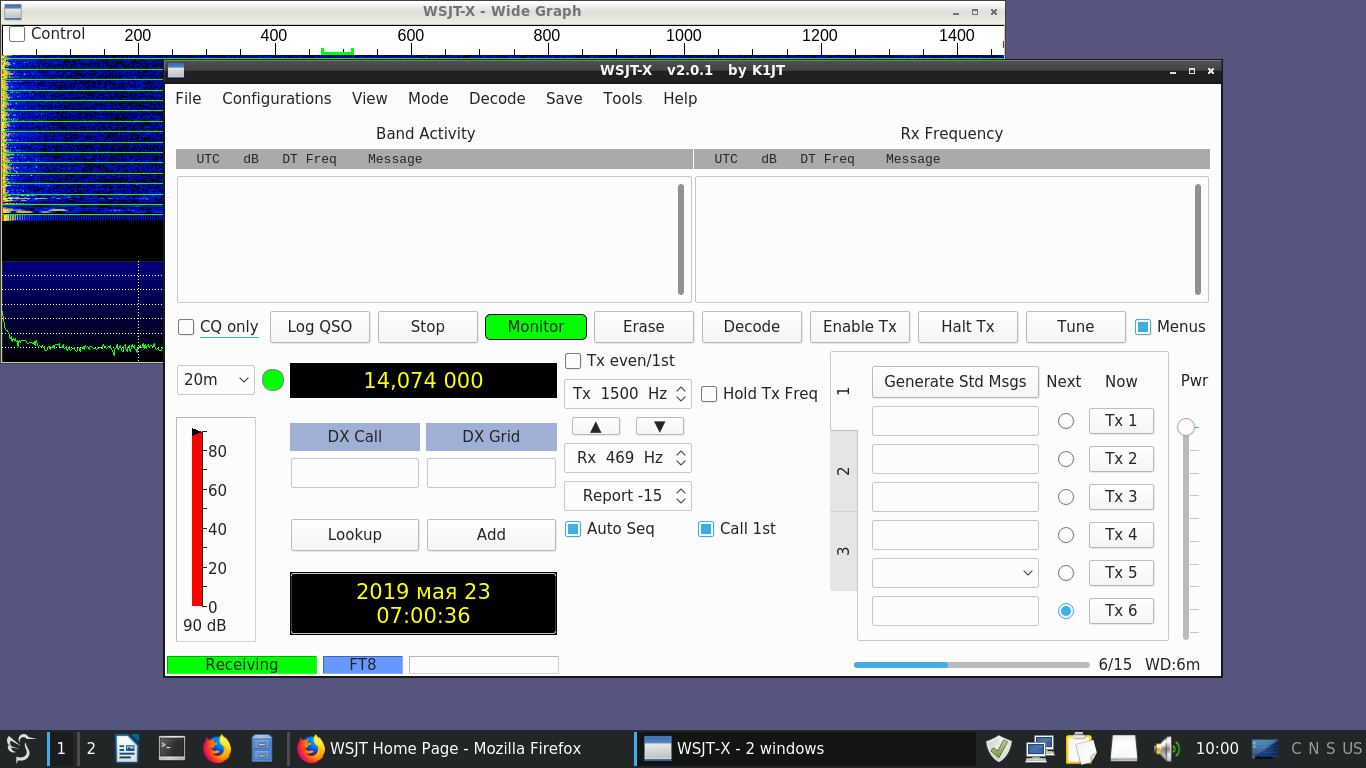Uncheck the Call 1st option
The height and width of the screenshot is (768, 1366).
coord(706,529)
